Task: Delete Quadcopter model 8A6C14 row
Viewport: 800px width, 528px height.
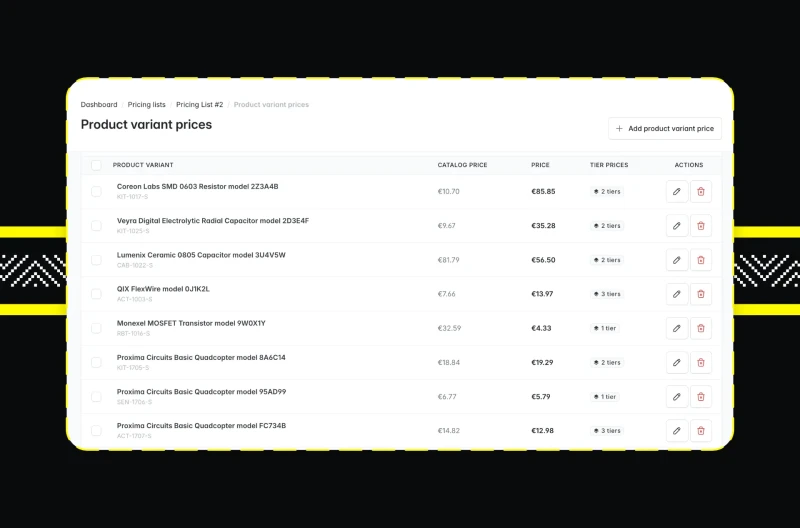Action: click(701, 362)
